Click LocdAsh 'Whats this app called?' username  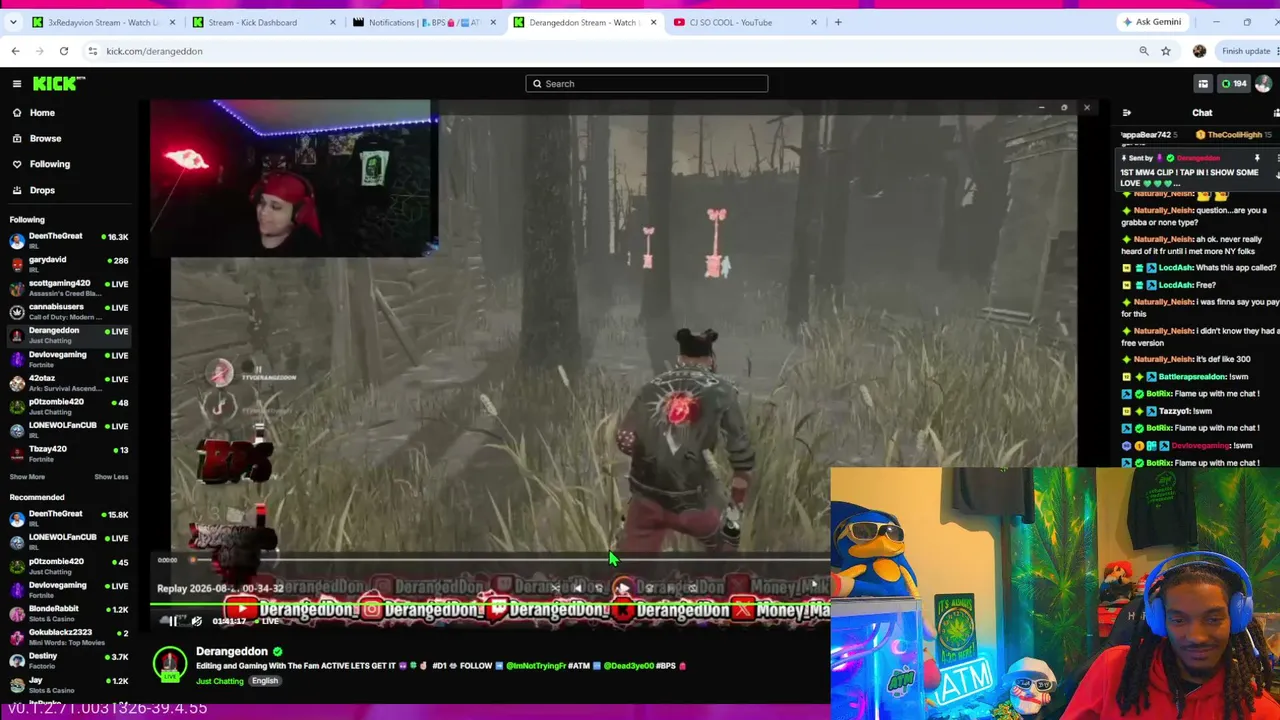pyautogui.click(x=1176, y=268)
